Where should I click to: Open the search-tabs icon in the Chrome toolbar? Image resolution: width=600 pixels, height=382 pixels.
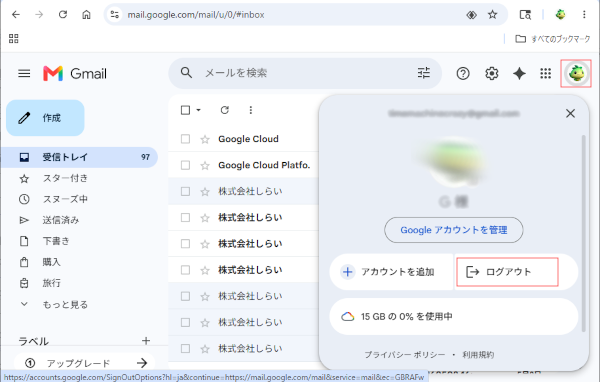coord(525,15)
